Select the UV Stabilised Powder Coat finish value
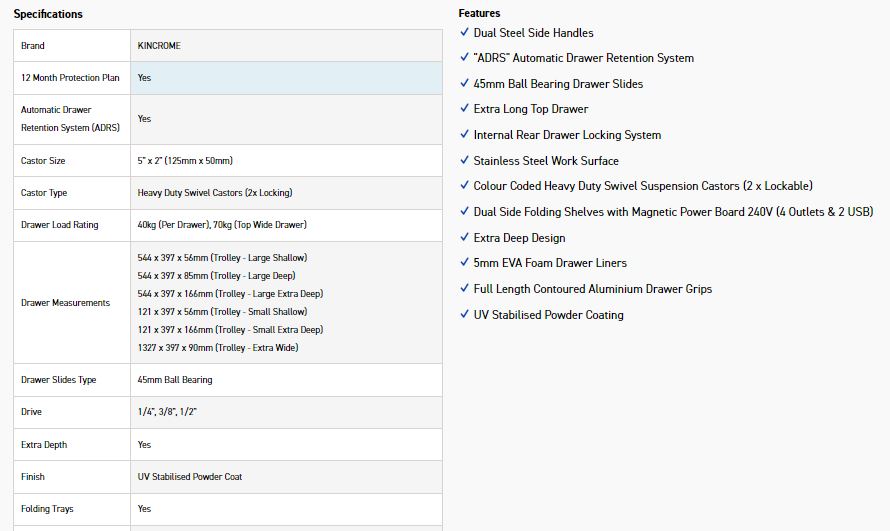The height and width of the screenshot is (531, 890). (x=190, y=477)
